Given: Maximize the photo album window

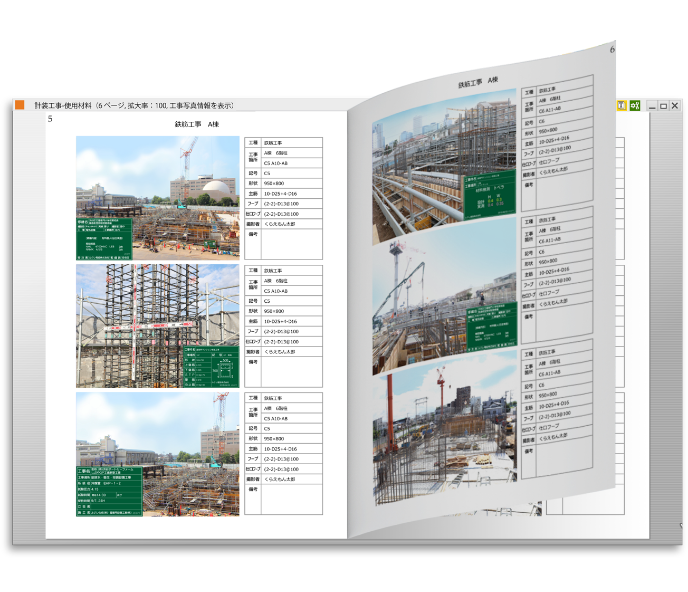Looking at the screenshot, I should (x=662, y=105).
